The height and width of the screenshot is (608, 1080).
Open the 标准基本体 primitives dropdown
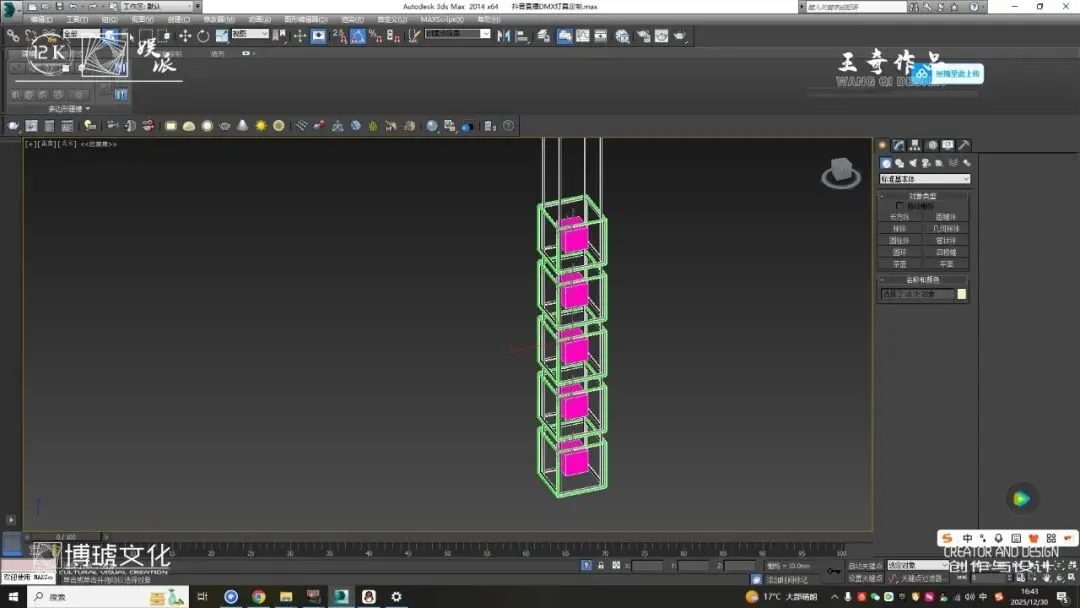coord(925,179)
